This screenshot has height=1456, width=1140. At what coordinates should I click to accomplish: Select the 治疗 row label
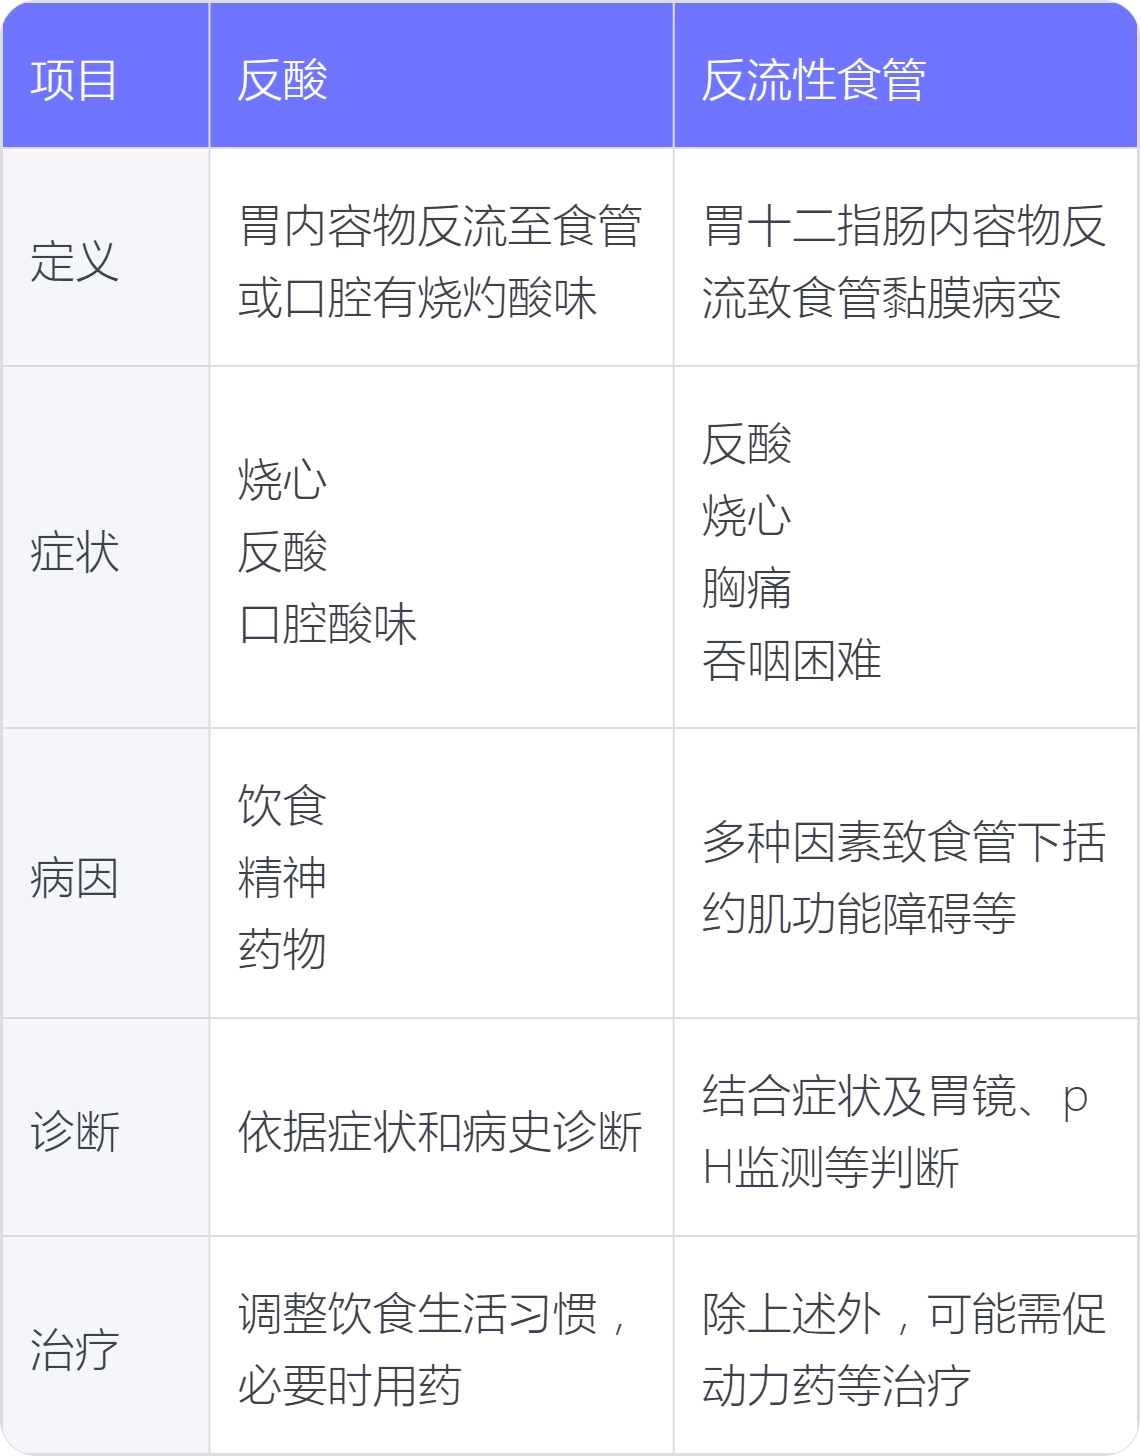pyautogui.click(x=105, y=1345)
